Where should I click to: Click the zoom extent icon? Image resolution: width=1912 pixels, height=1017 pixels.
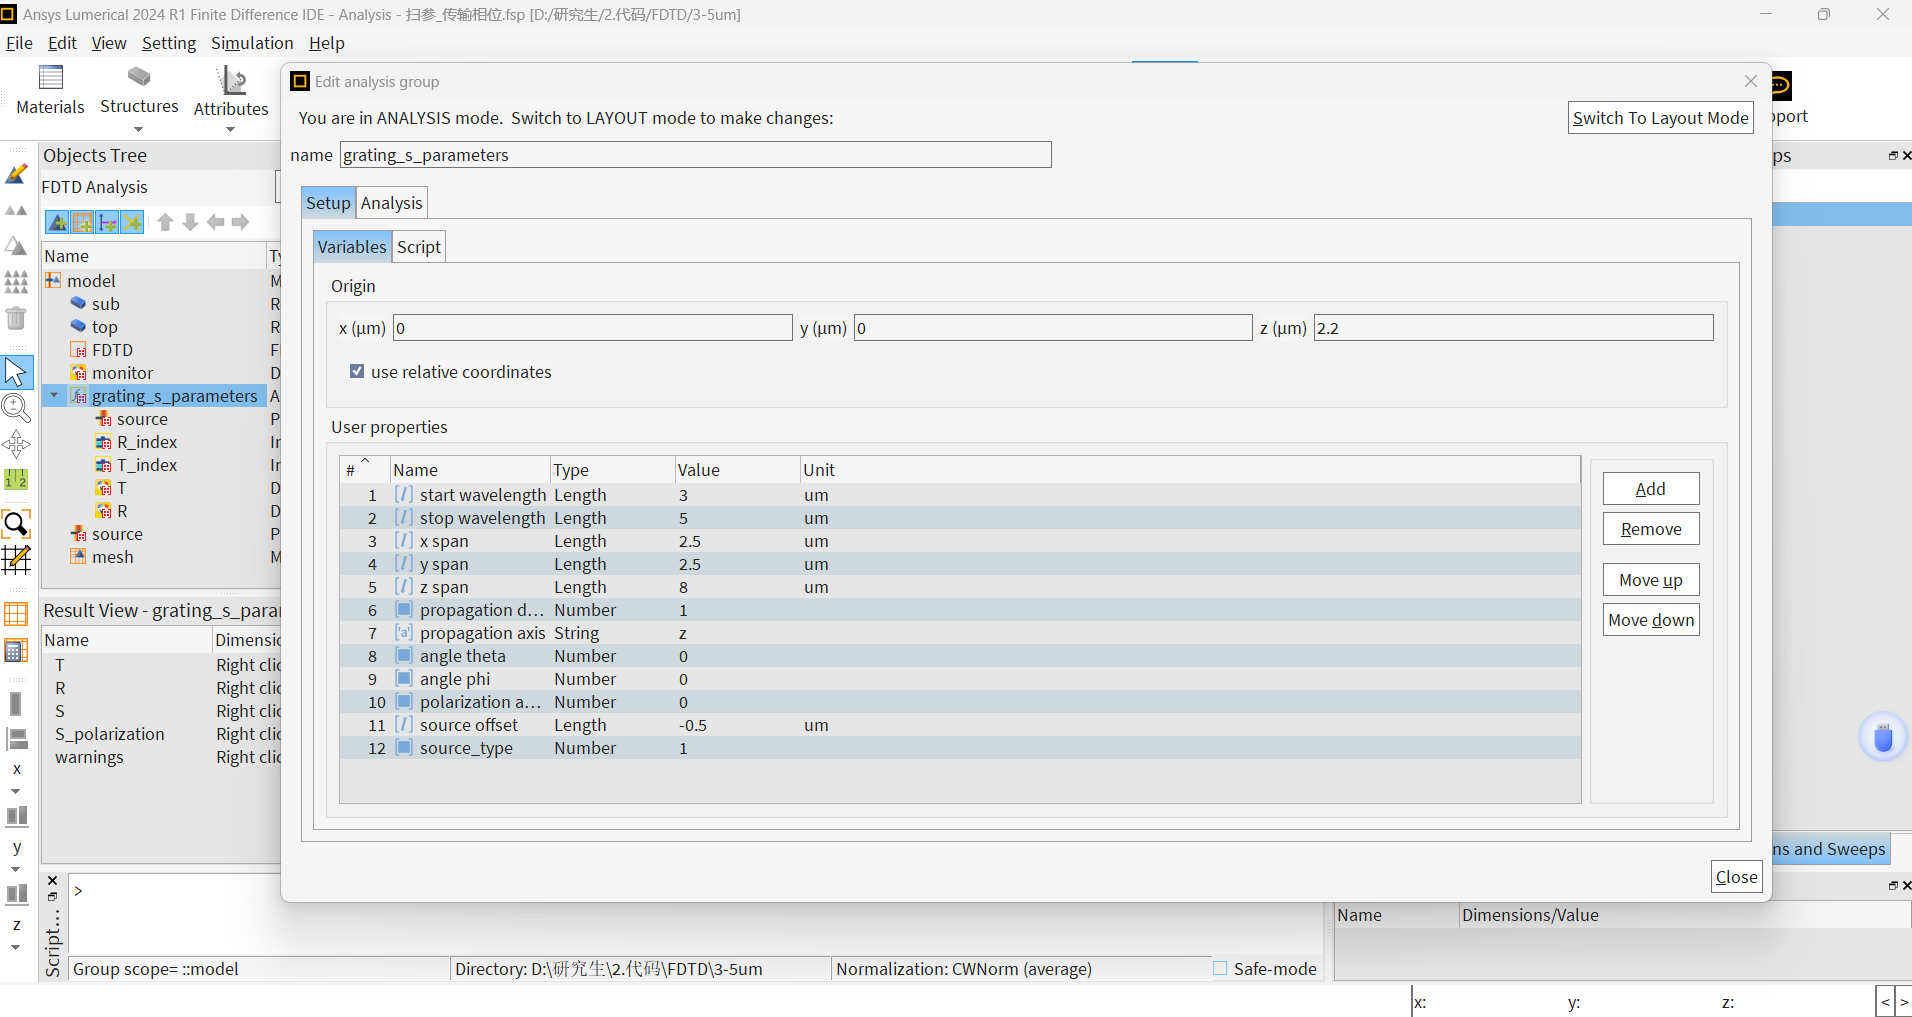click(x=16, y=524)
